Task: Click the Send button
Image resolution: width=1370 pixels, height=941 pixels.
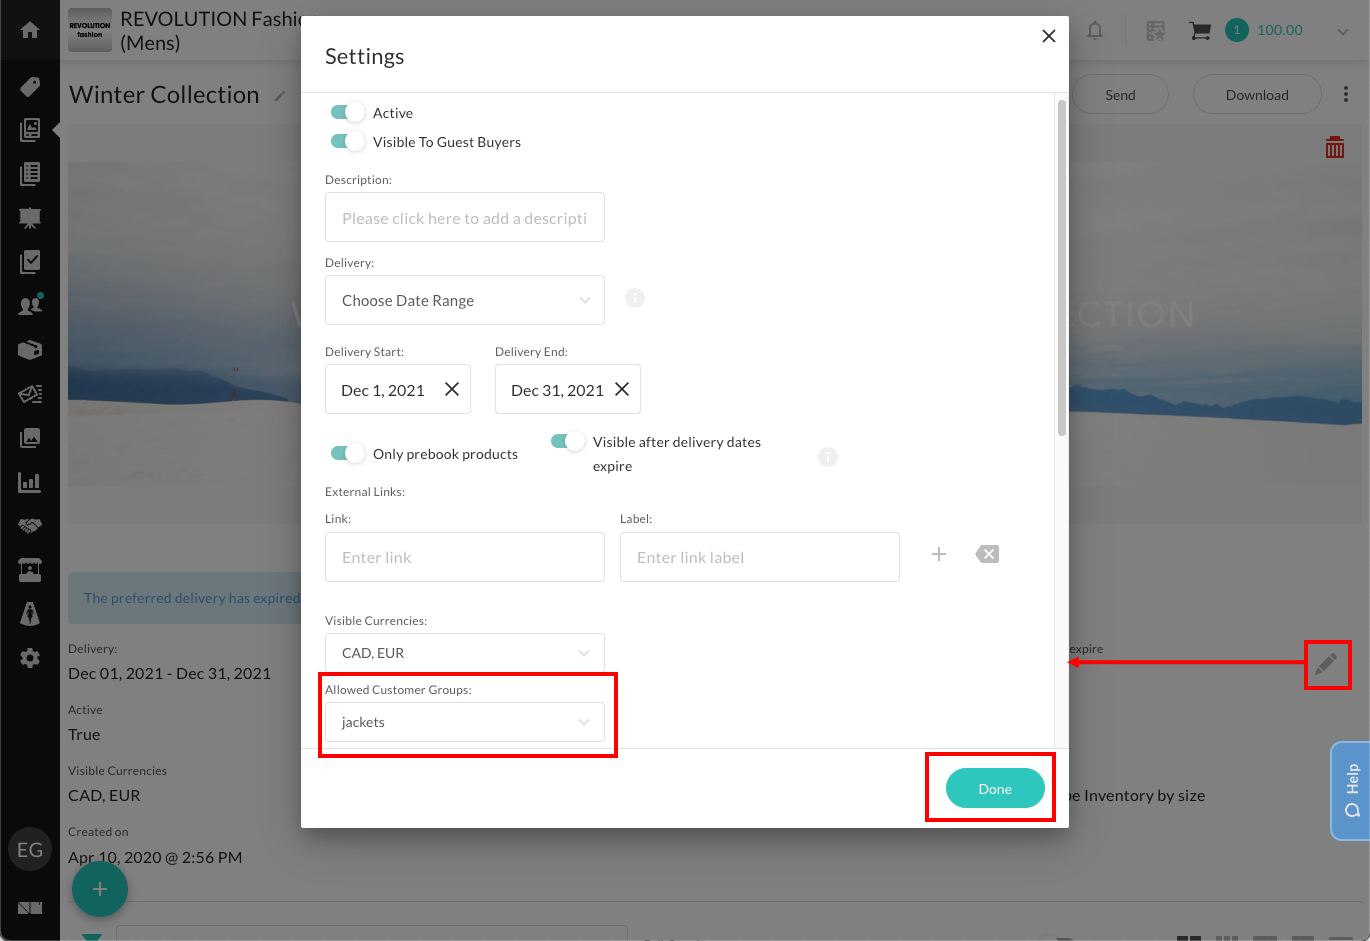Action: (x=1120, y=94)
